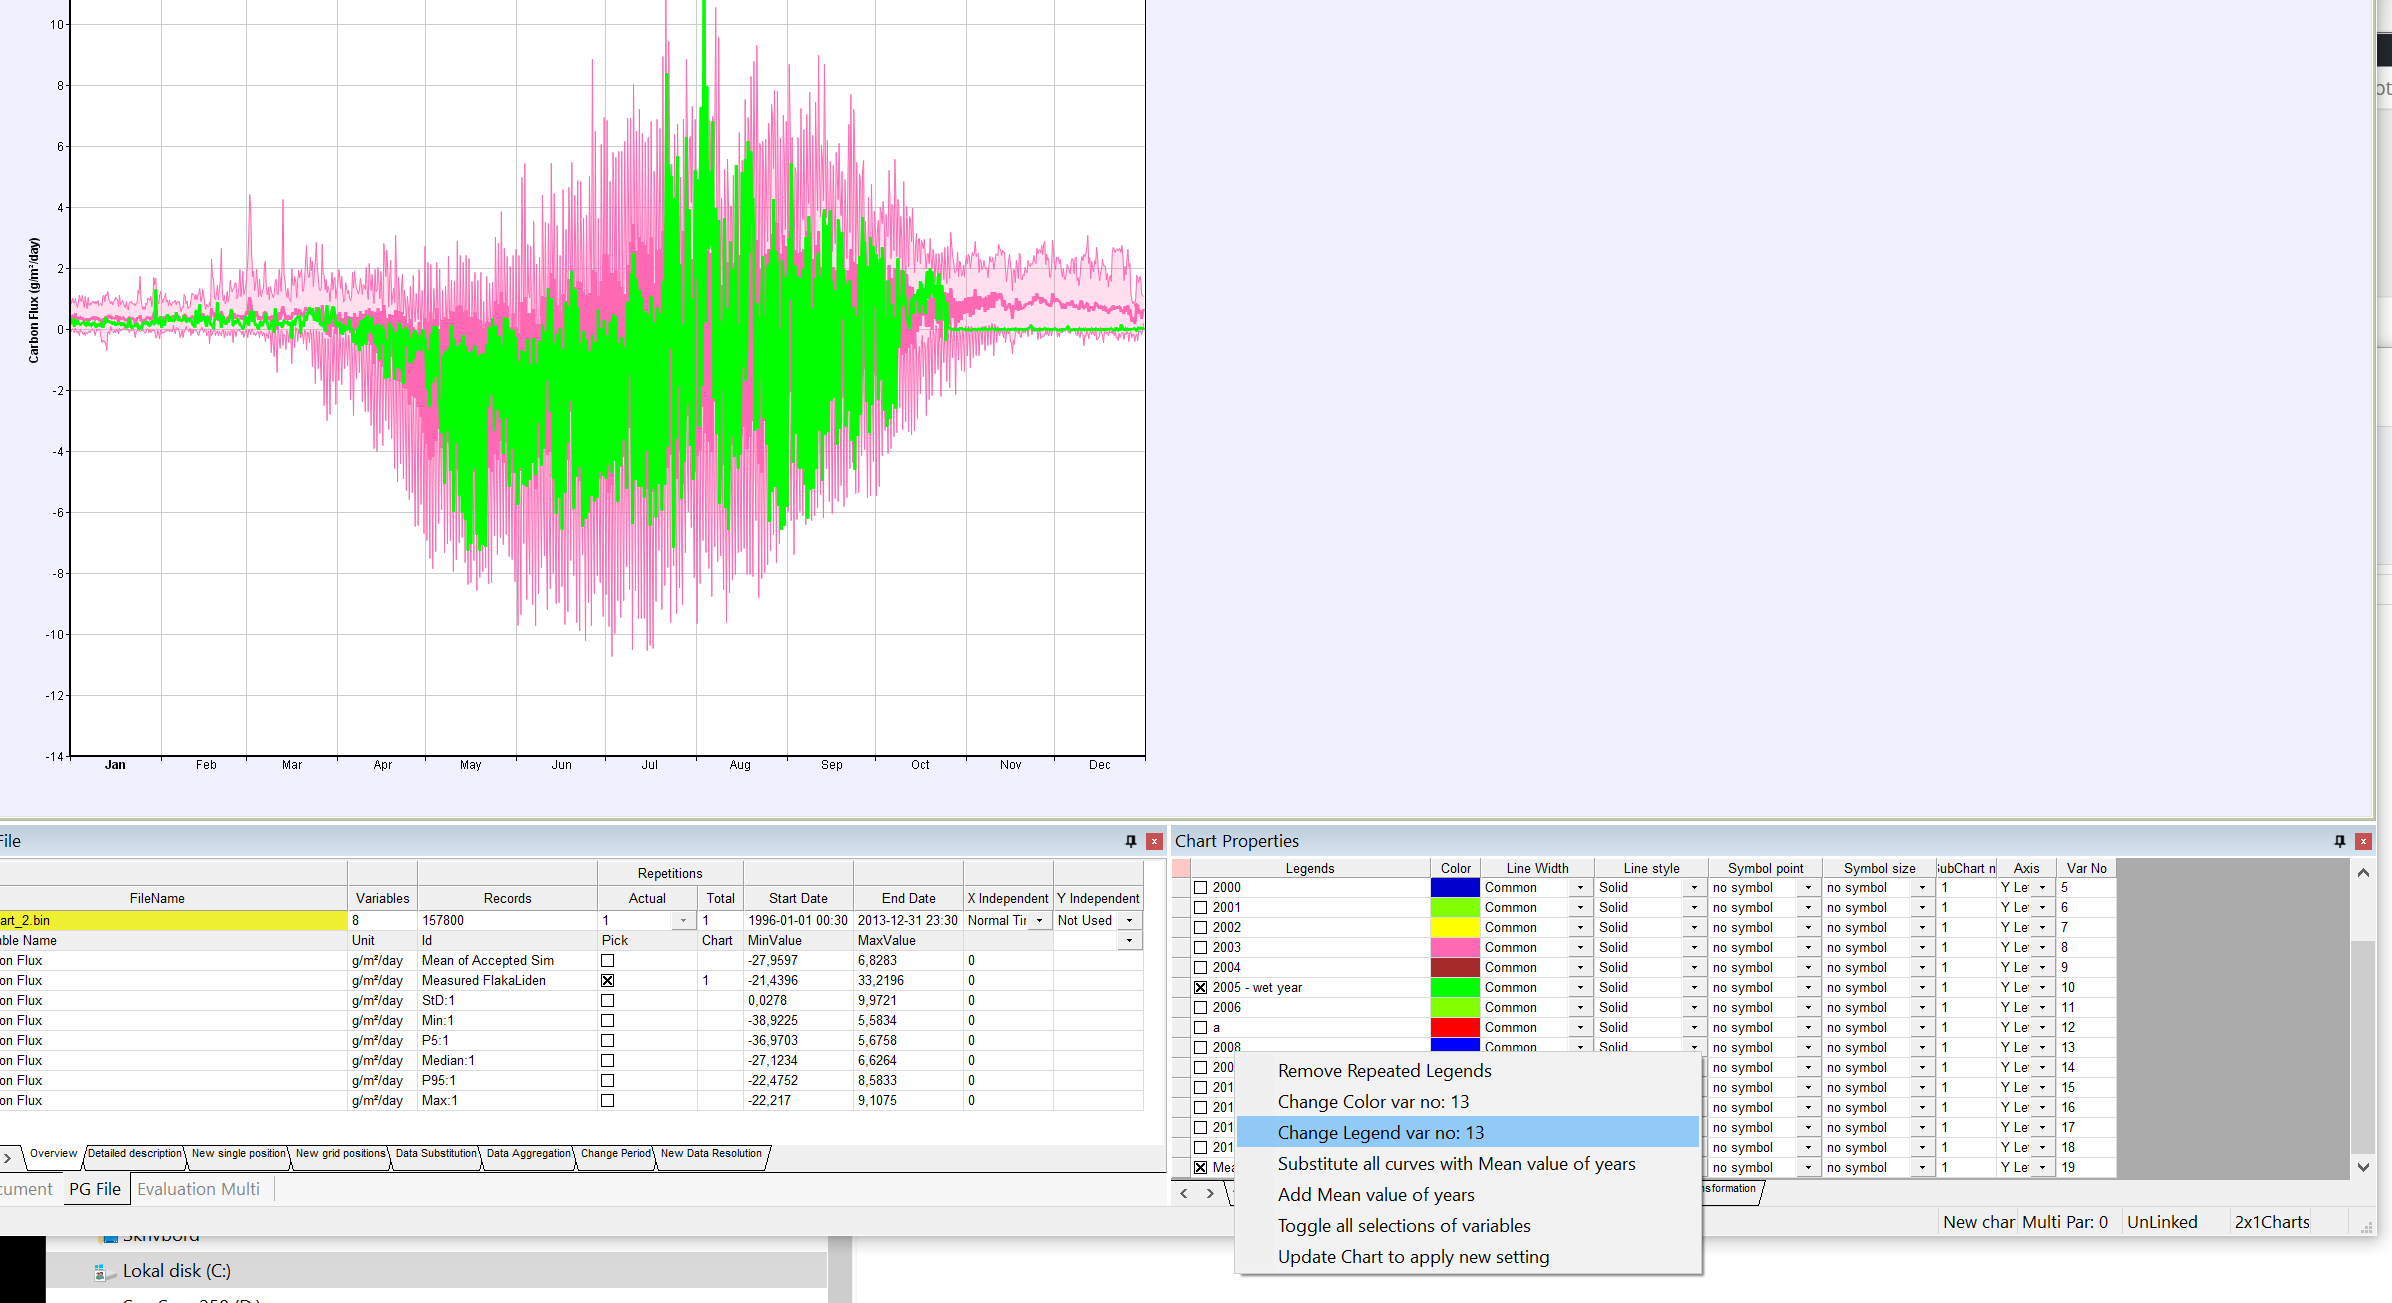Viewport: 2392px width, 1303px height.
Task: Close the File panel
Action: tap(1154, 841)
